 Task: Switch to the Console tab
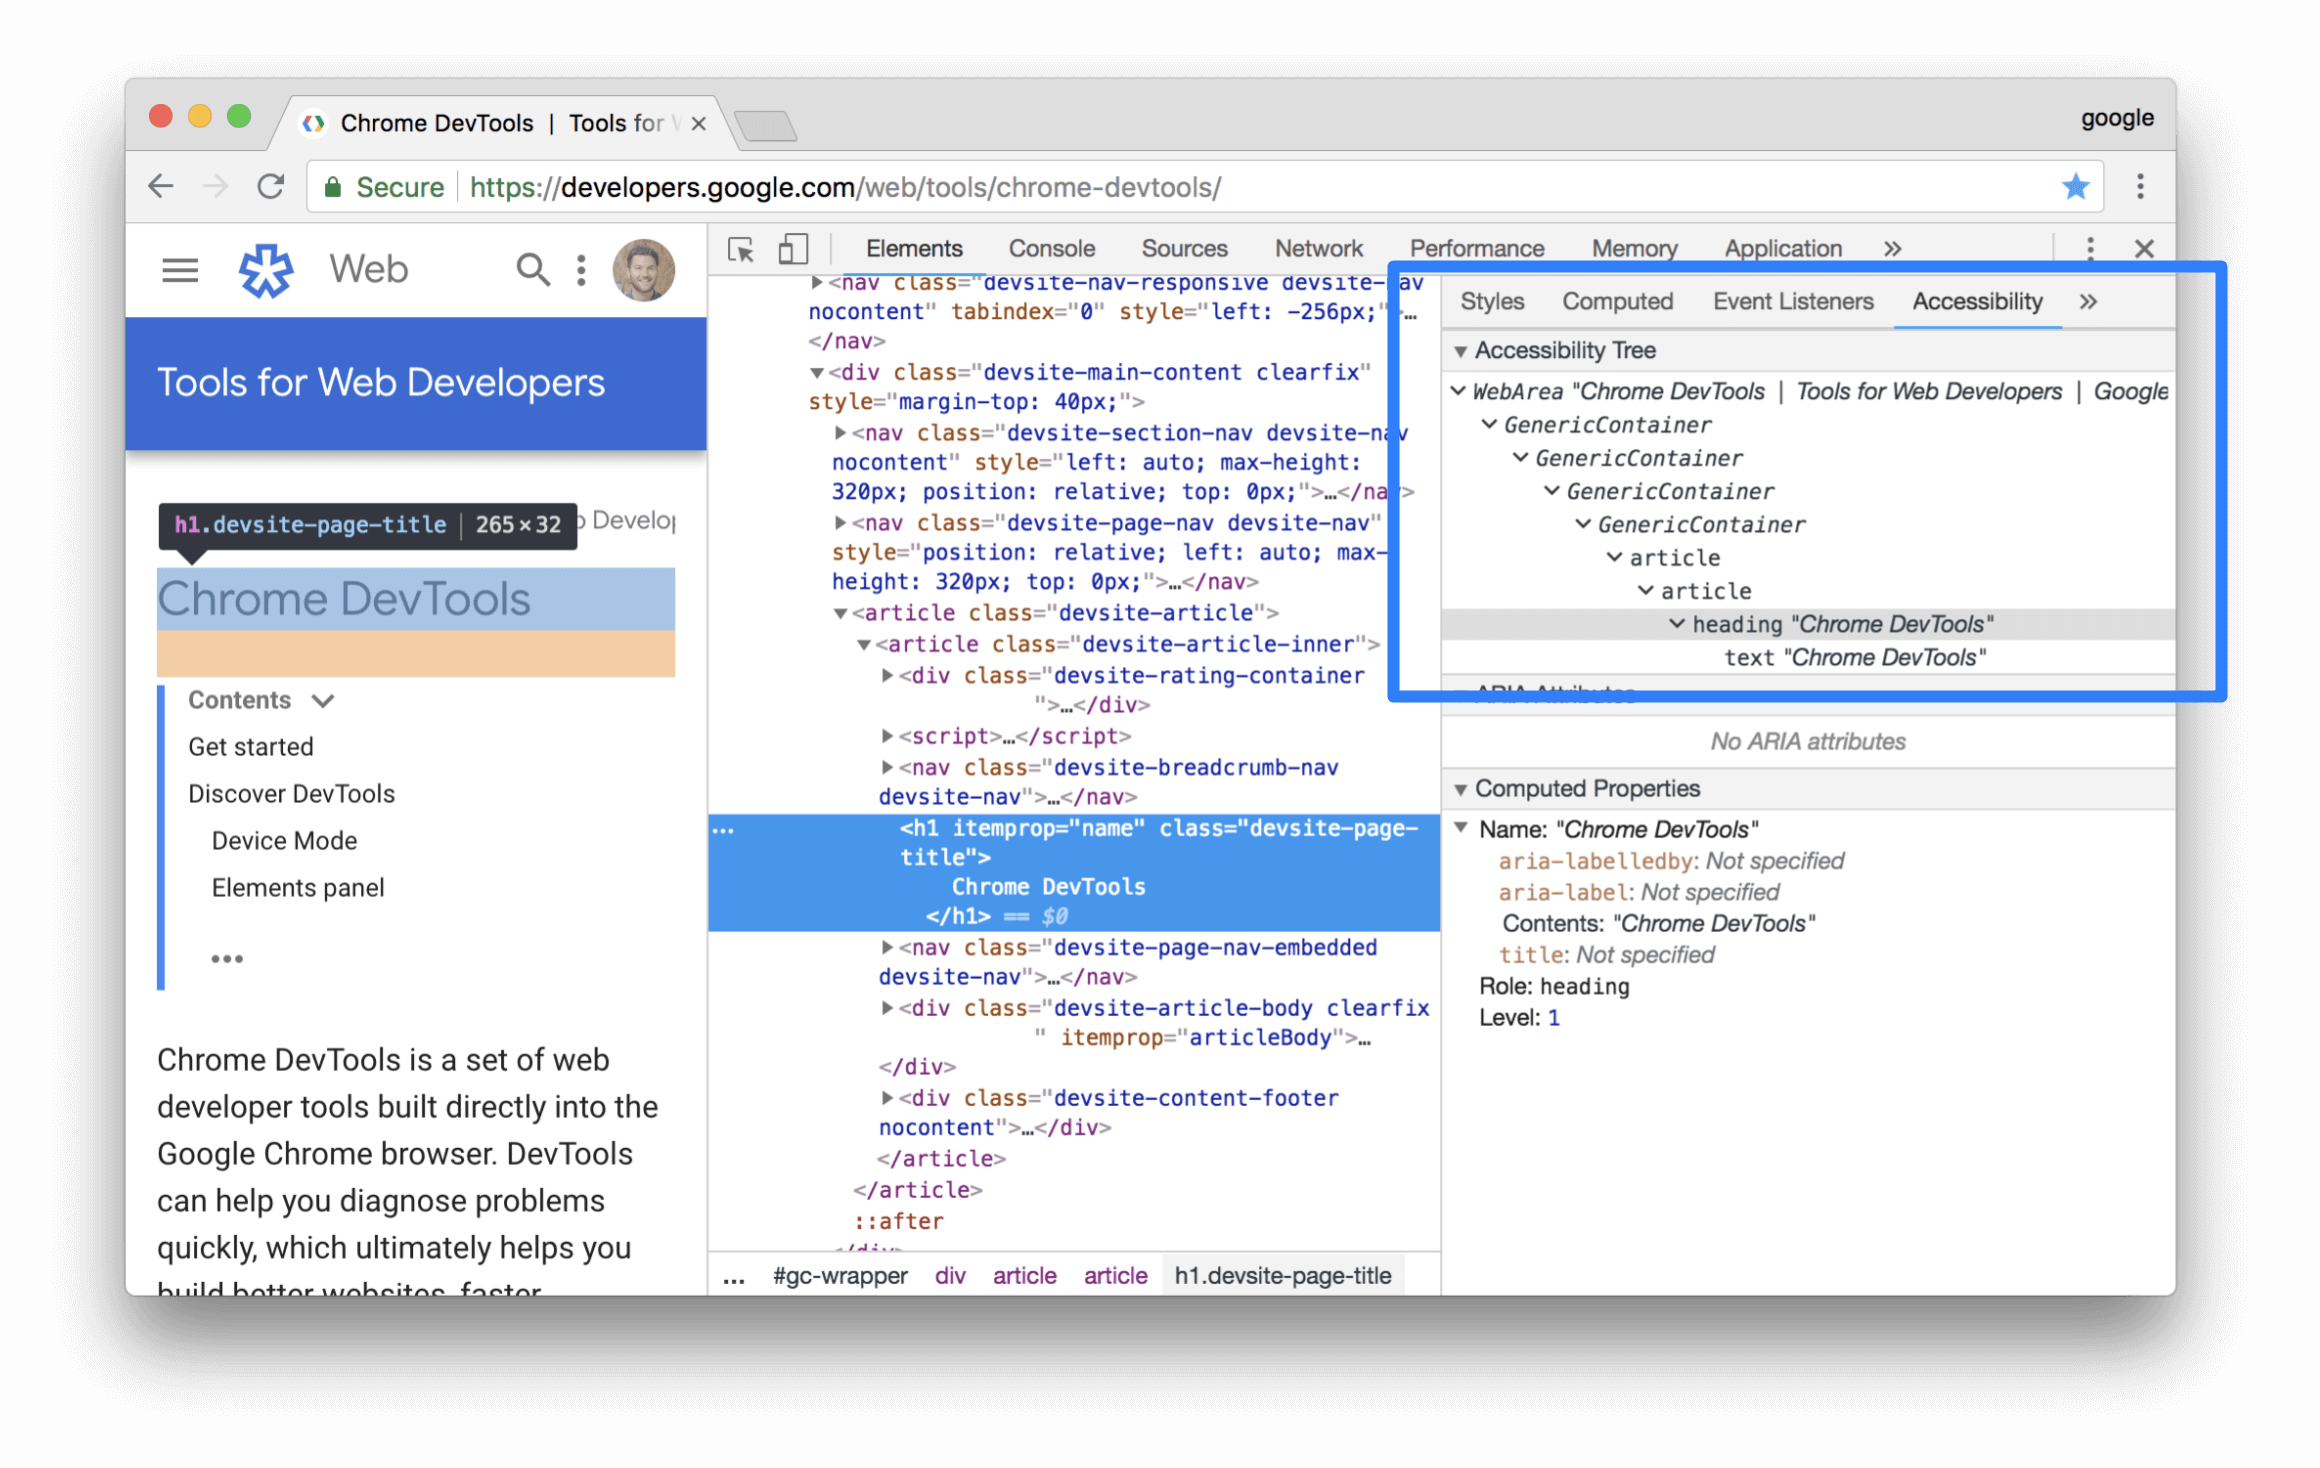click(x=1051, y=249)
